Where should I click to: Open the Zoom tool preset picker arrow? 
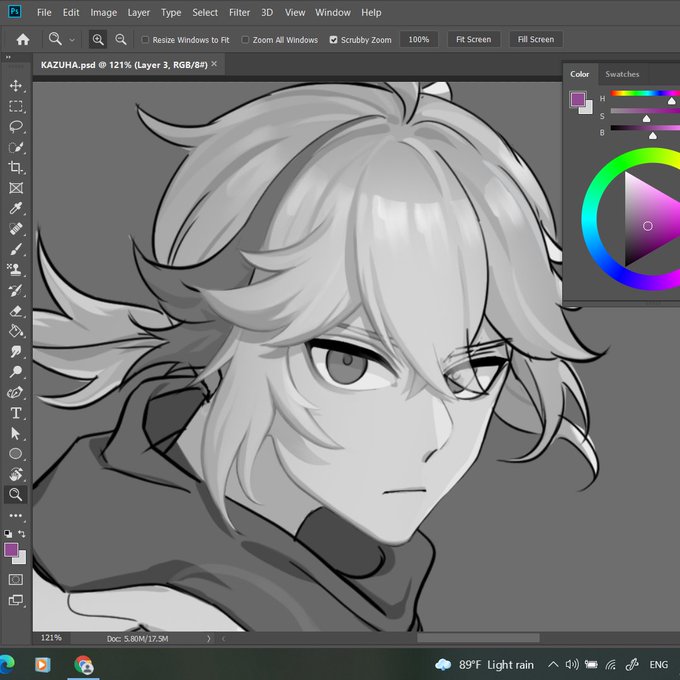pos(72,40)
